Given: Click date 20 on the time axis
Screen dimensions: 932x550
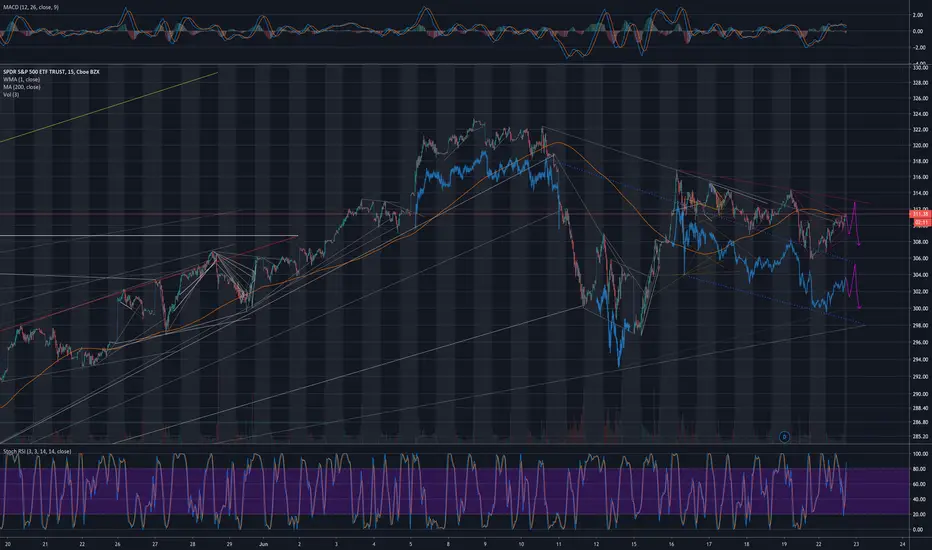Looking at the screenshot, I should click(x=8, y=543).
